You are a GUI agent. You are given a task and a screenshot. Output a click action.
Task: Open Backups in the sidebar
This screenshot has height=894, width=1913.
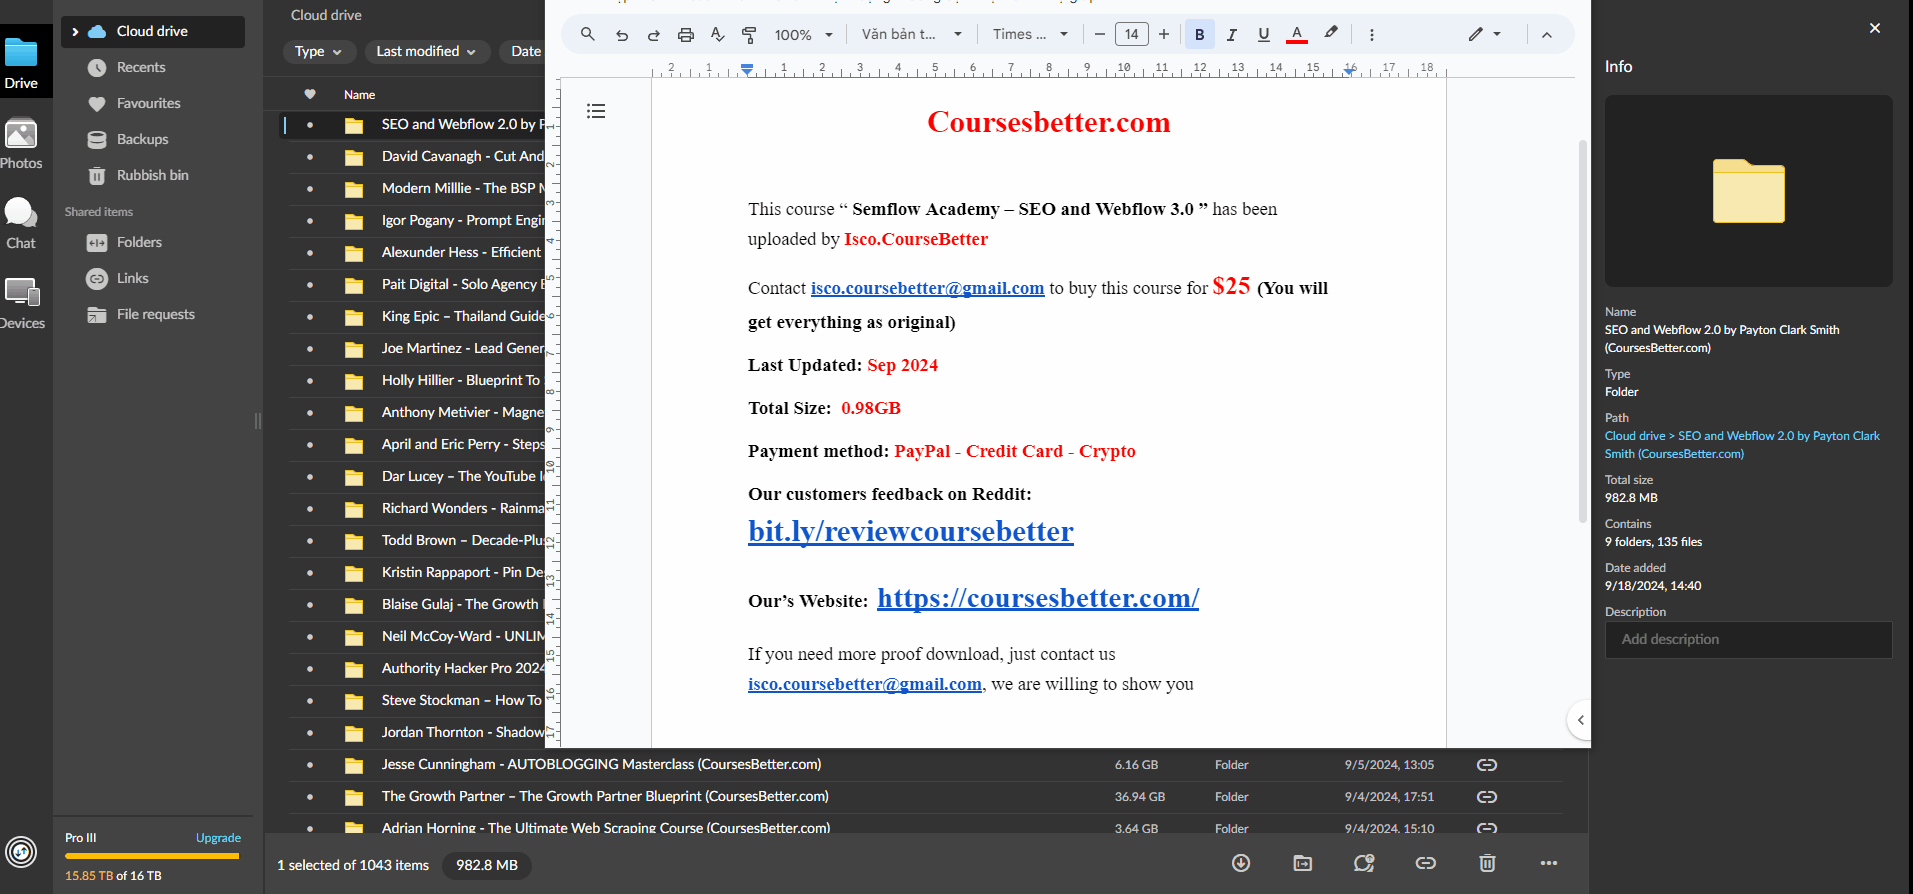[x=142, y=140]
